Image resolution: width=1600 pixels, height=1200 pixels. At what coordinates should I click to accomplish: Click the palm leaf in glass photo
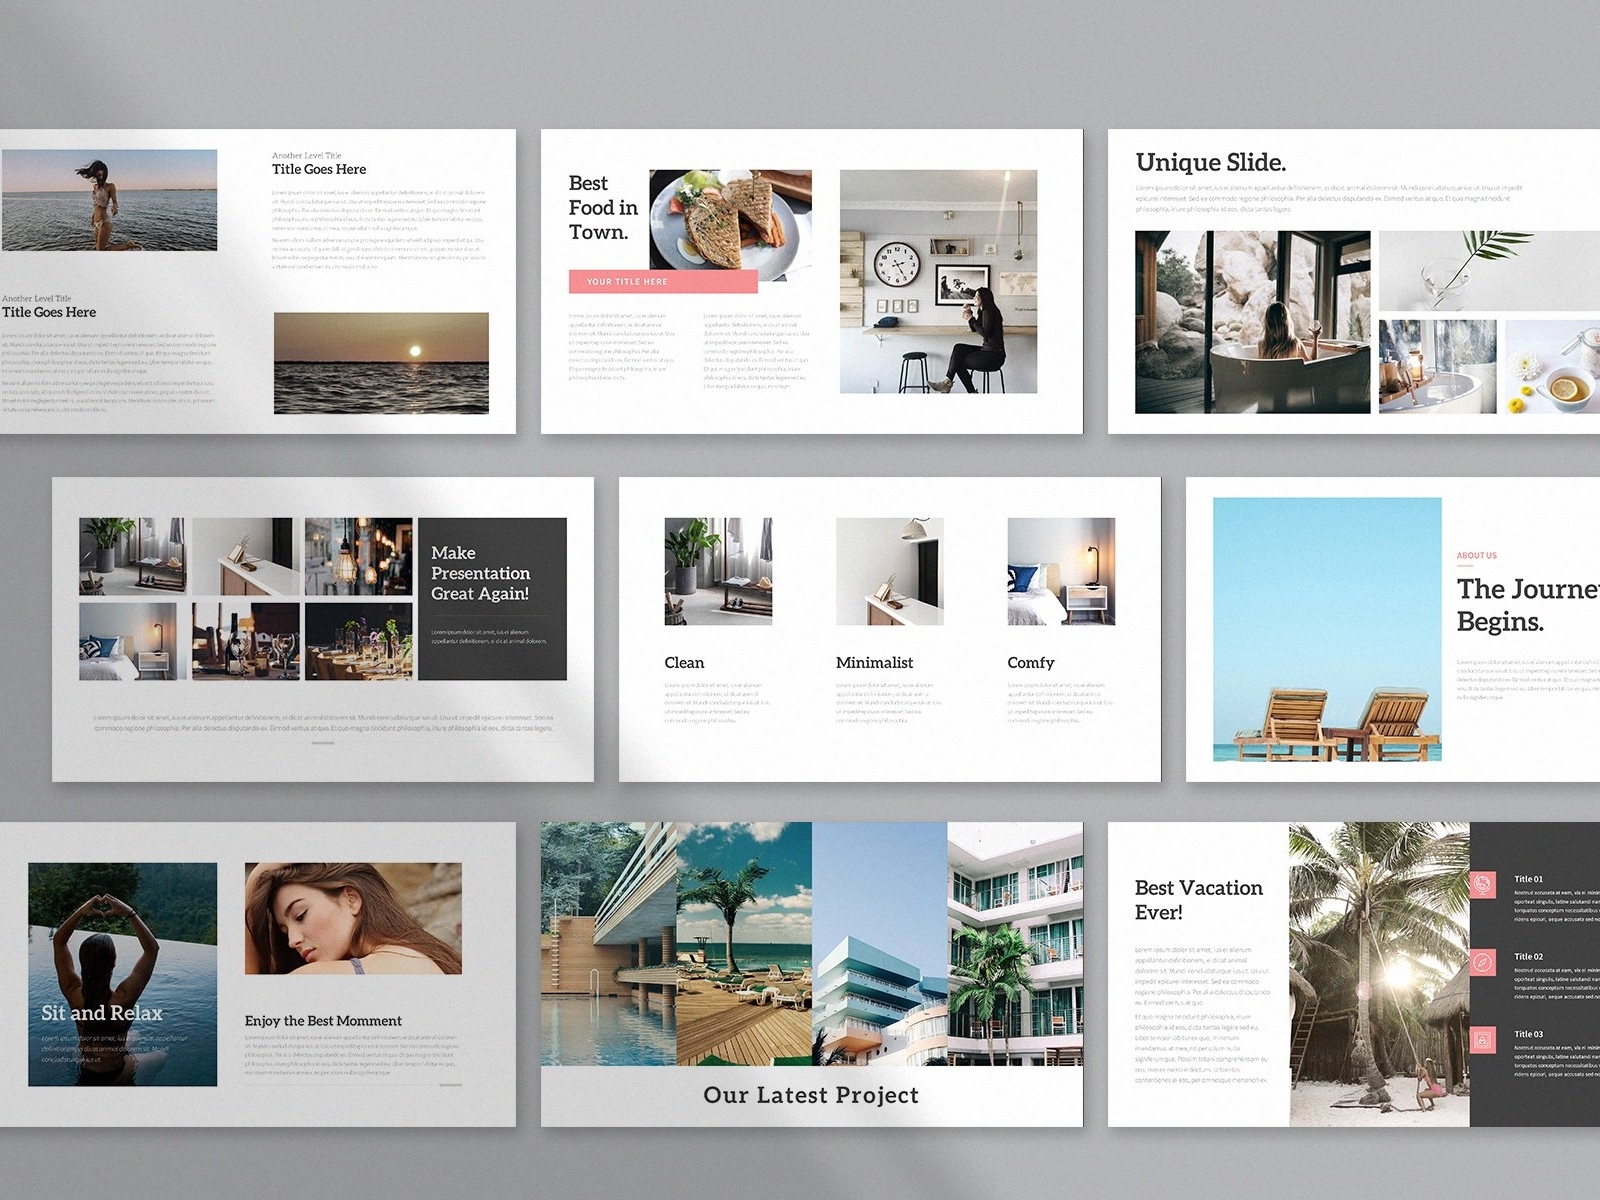coord(1489,271)
